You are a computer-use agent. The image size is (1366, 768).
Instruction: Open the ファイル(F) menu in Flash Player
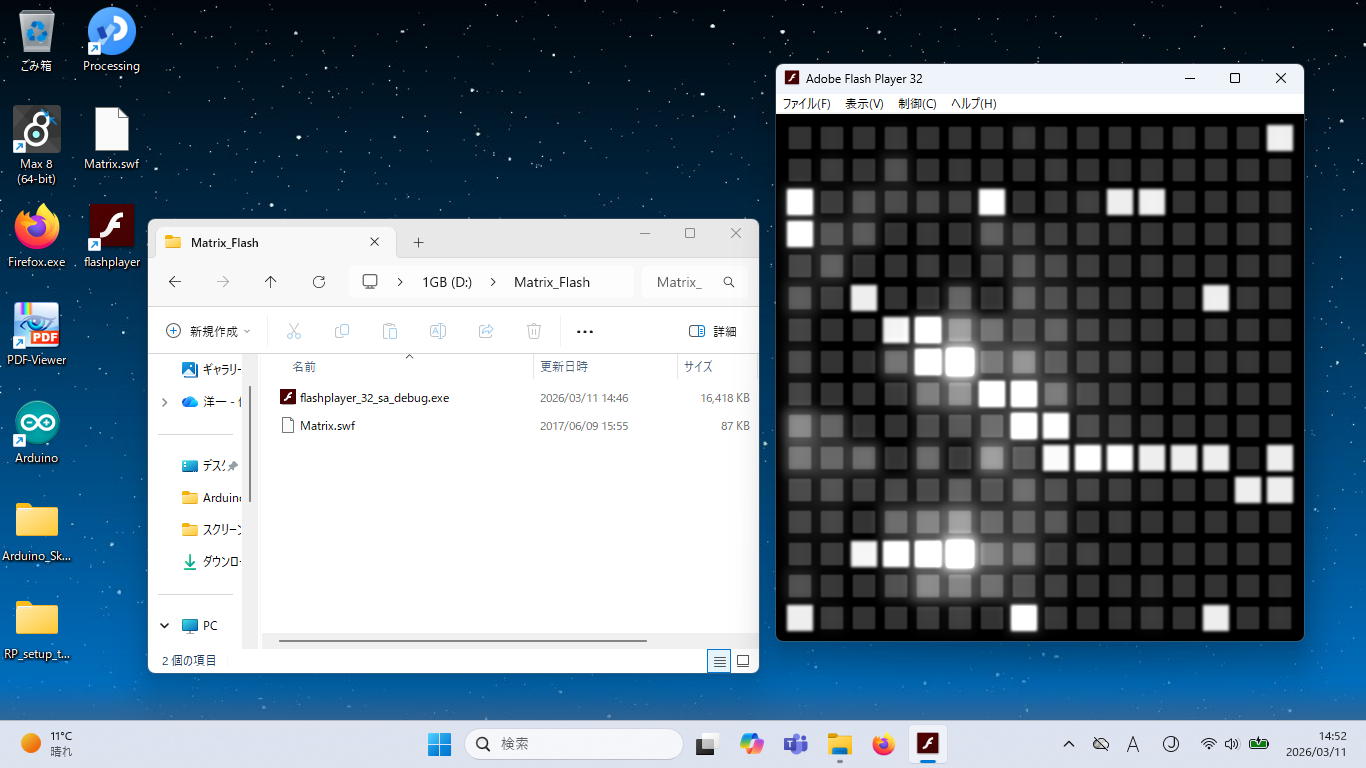(x=806, y=103)
